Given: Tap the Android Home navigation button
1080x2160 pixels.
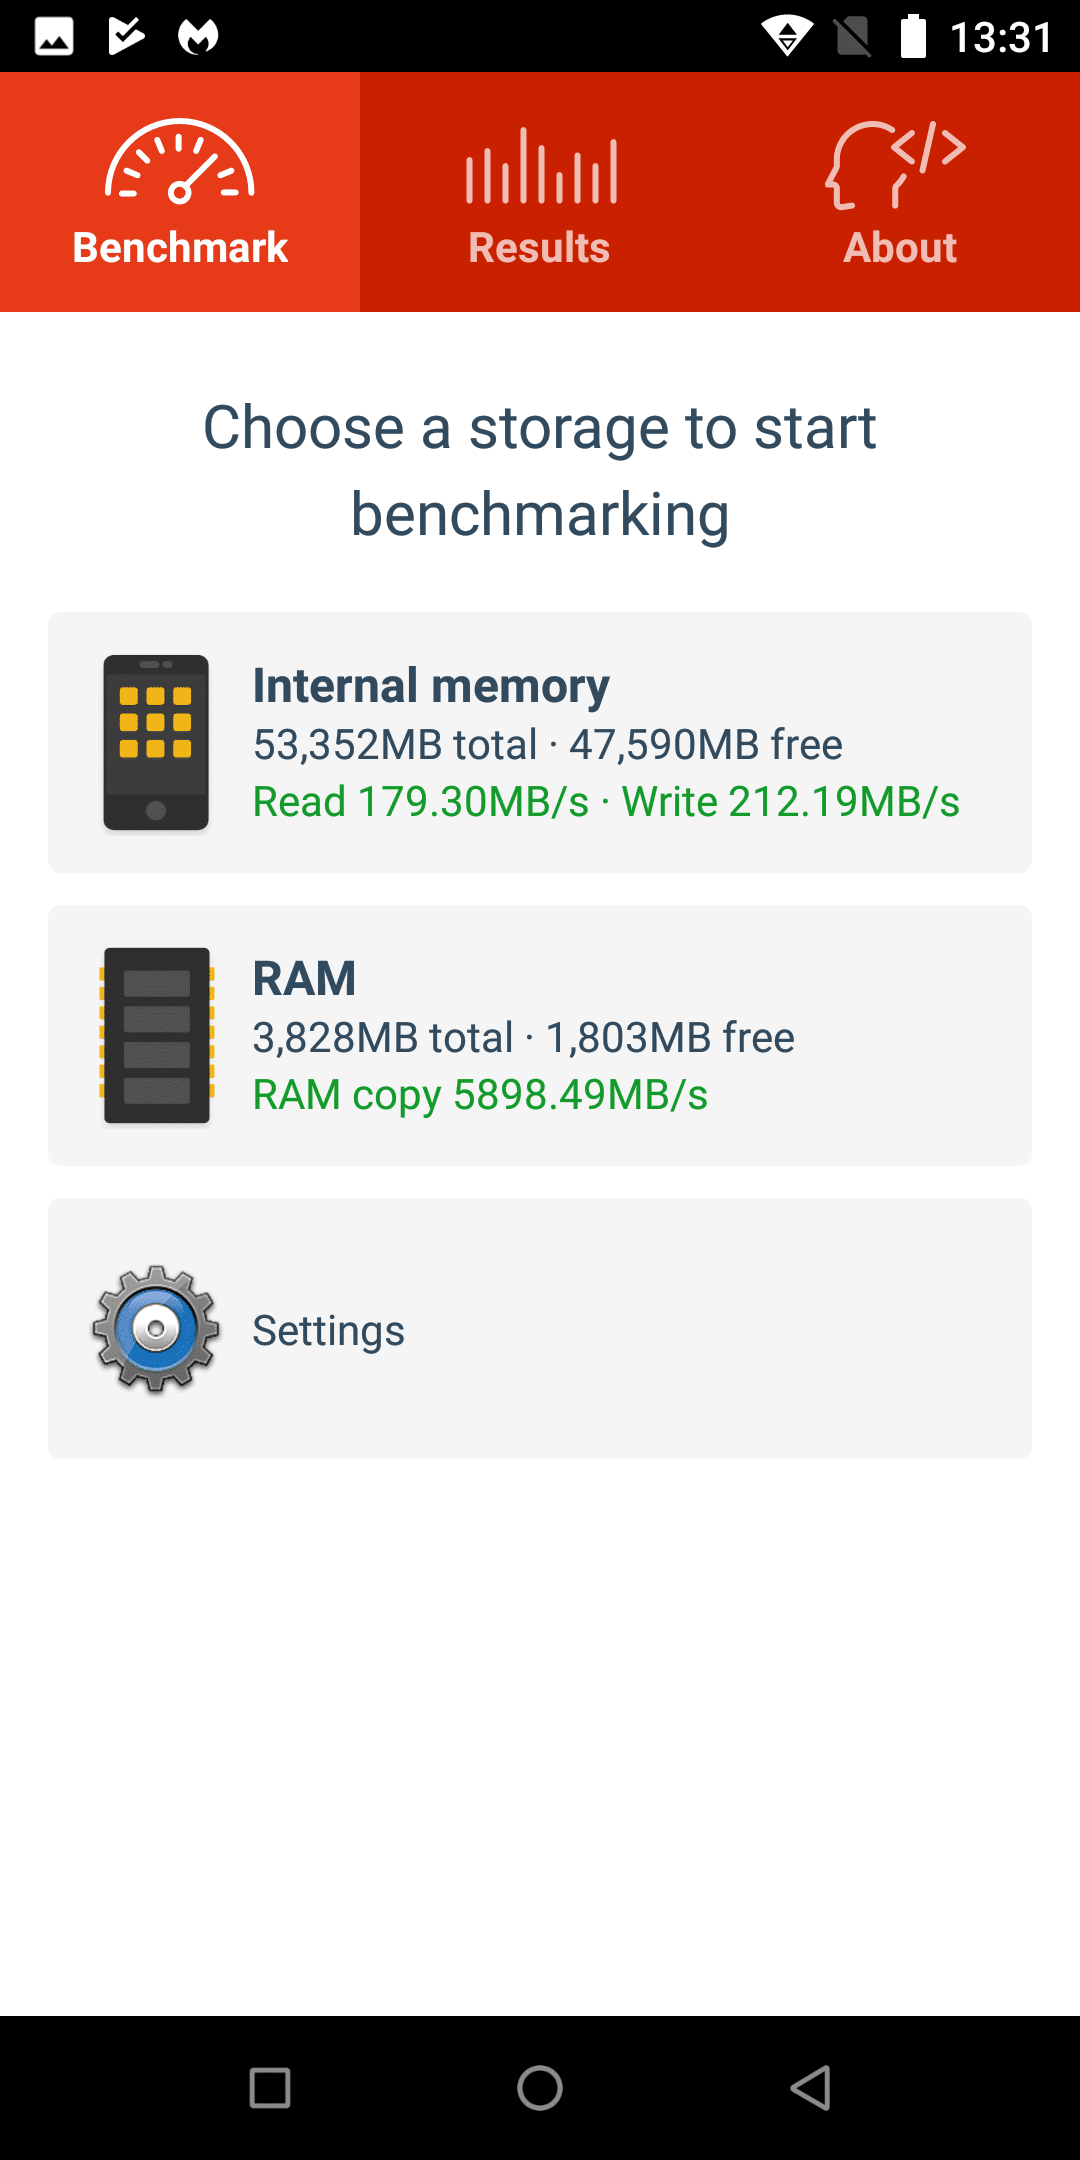Looking at the screenshot, I should pyautogui.click(x=540, y=2088).
